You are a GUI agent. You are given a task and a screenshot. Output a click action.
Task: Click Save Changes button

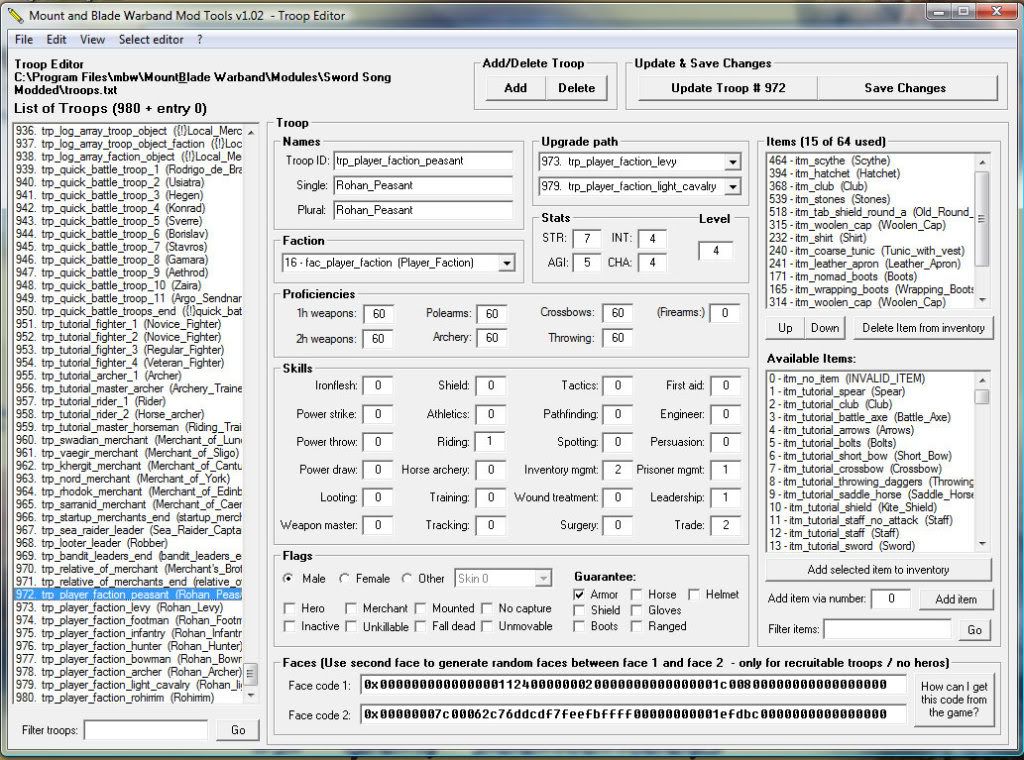(904, 88)
